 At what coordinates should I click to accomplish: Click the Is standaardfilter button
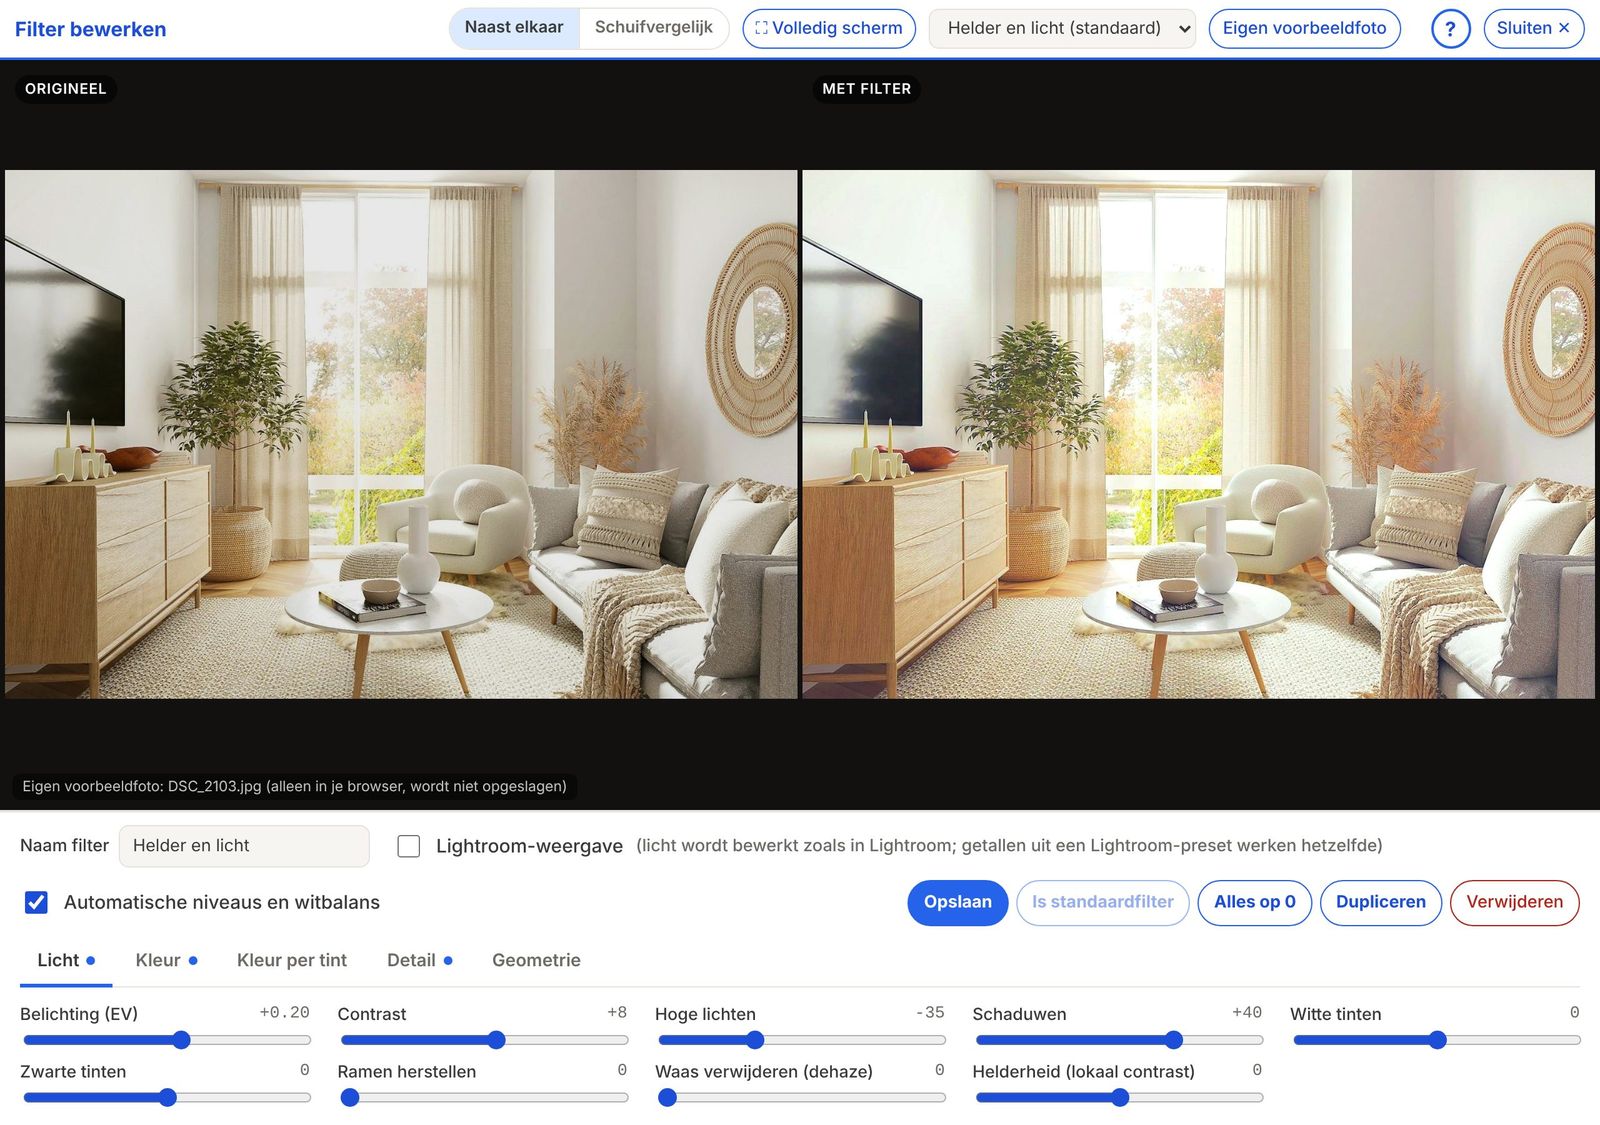tap(1103, 903)
